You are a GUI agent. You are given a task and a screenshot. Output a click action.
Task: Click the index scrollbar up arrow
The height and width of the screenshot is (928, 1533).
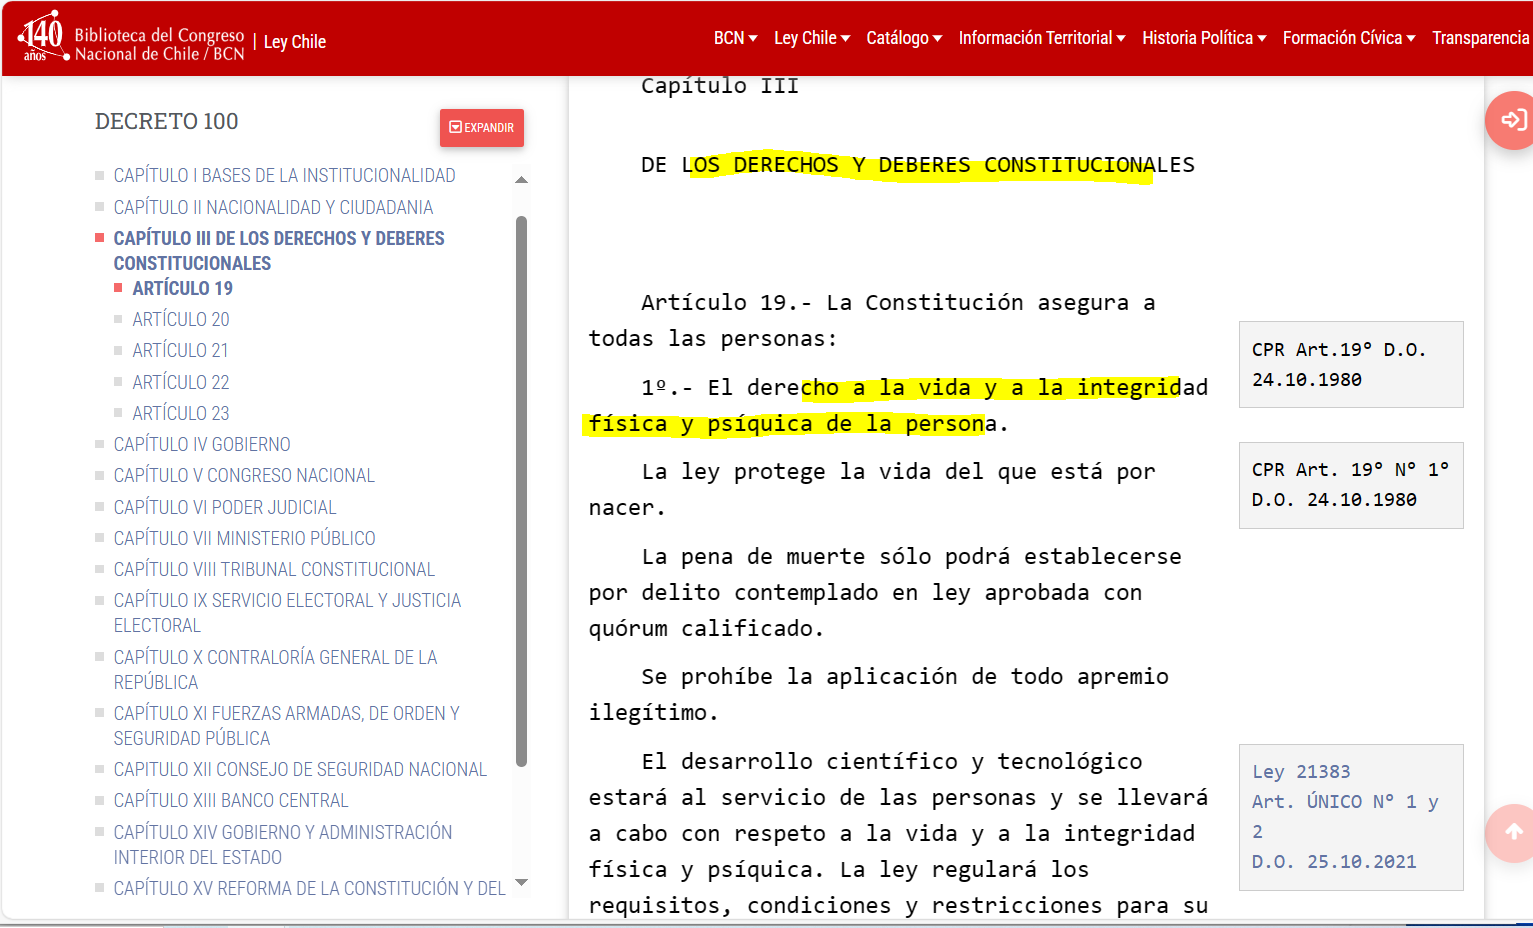pos(521,180)
